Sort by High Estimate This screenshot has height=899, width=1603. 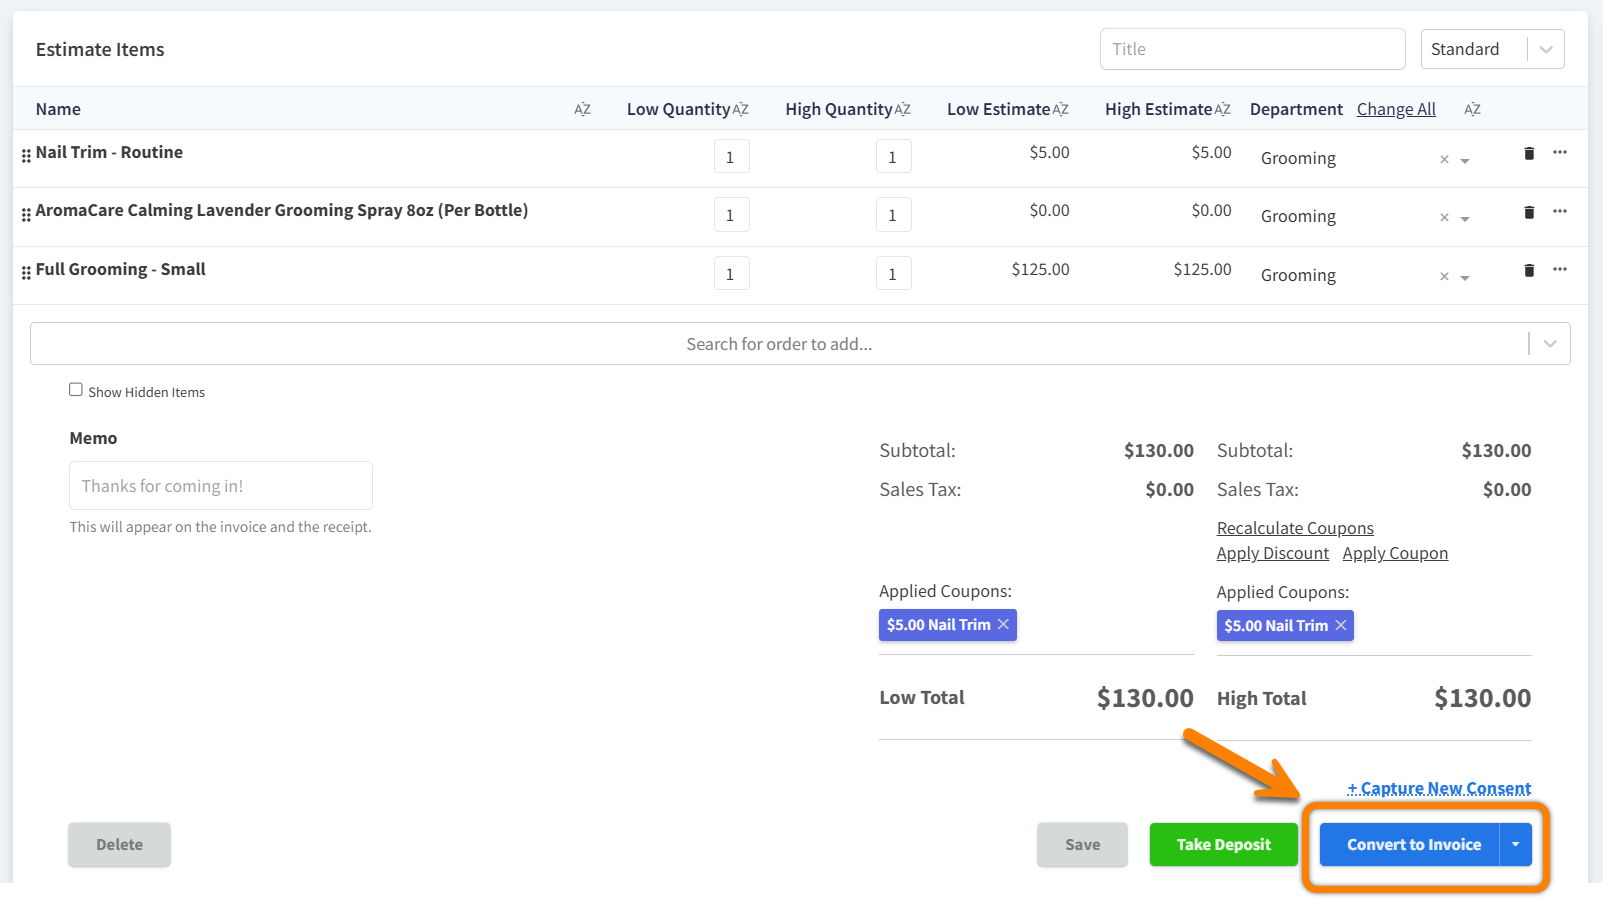pos(1222,109)
